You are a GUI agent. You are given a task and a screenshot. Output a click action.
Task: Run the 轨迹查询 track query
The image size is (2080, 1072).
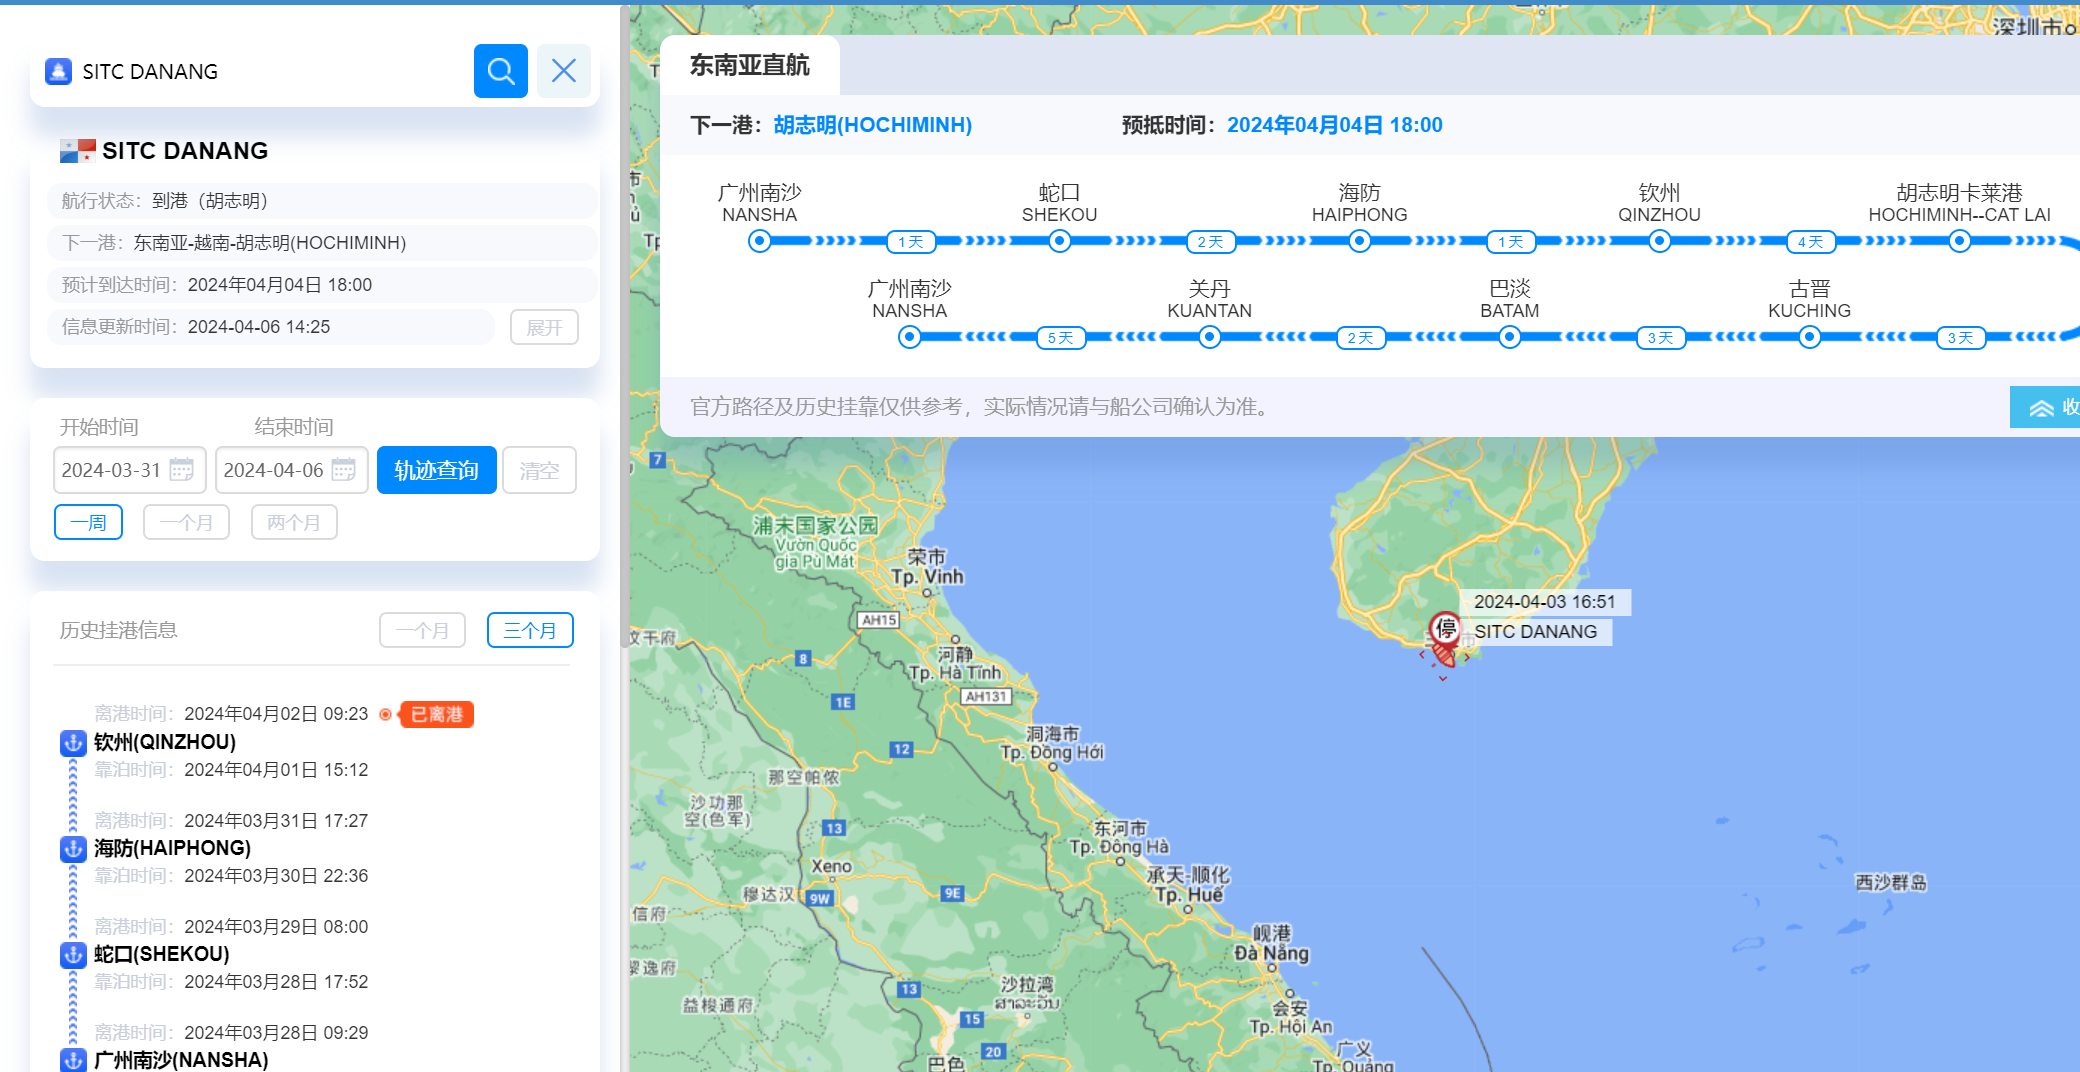[436, 470]
